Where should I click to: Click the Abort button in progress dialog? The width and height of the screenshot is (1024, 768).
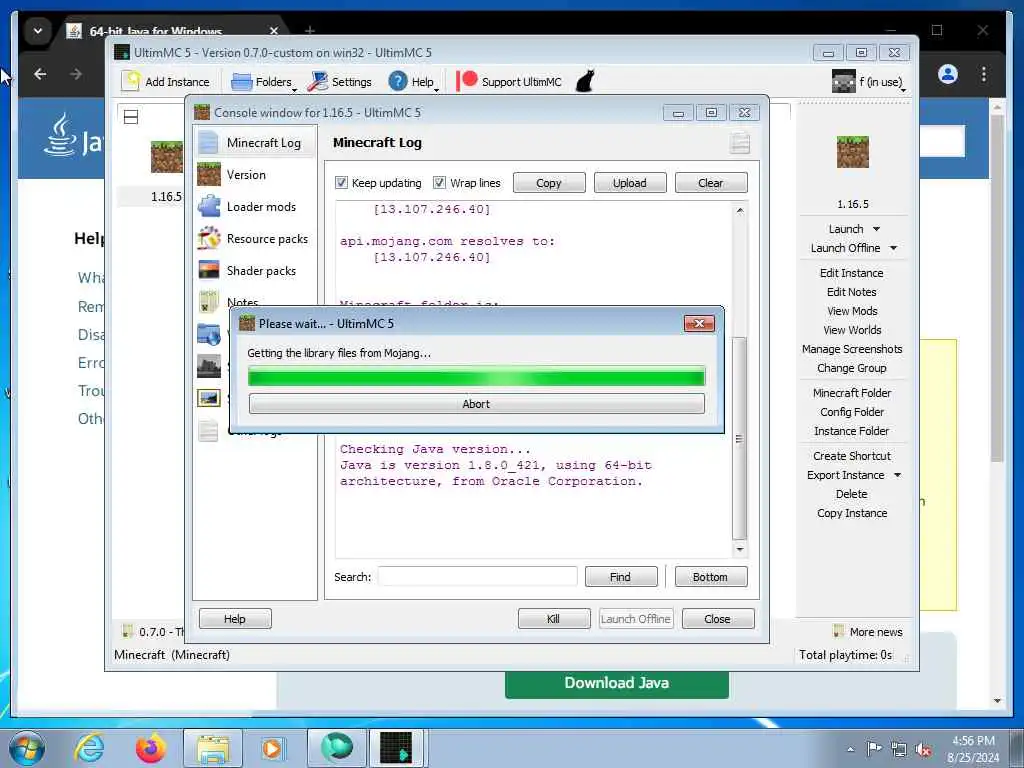pyautogui.click(x=476, y=404)
